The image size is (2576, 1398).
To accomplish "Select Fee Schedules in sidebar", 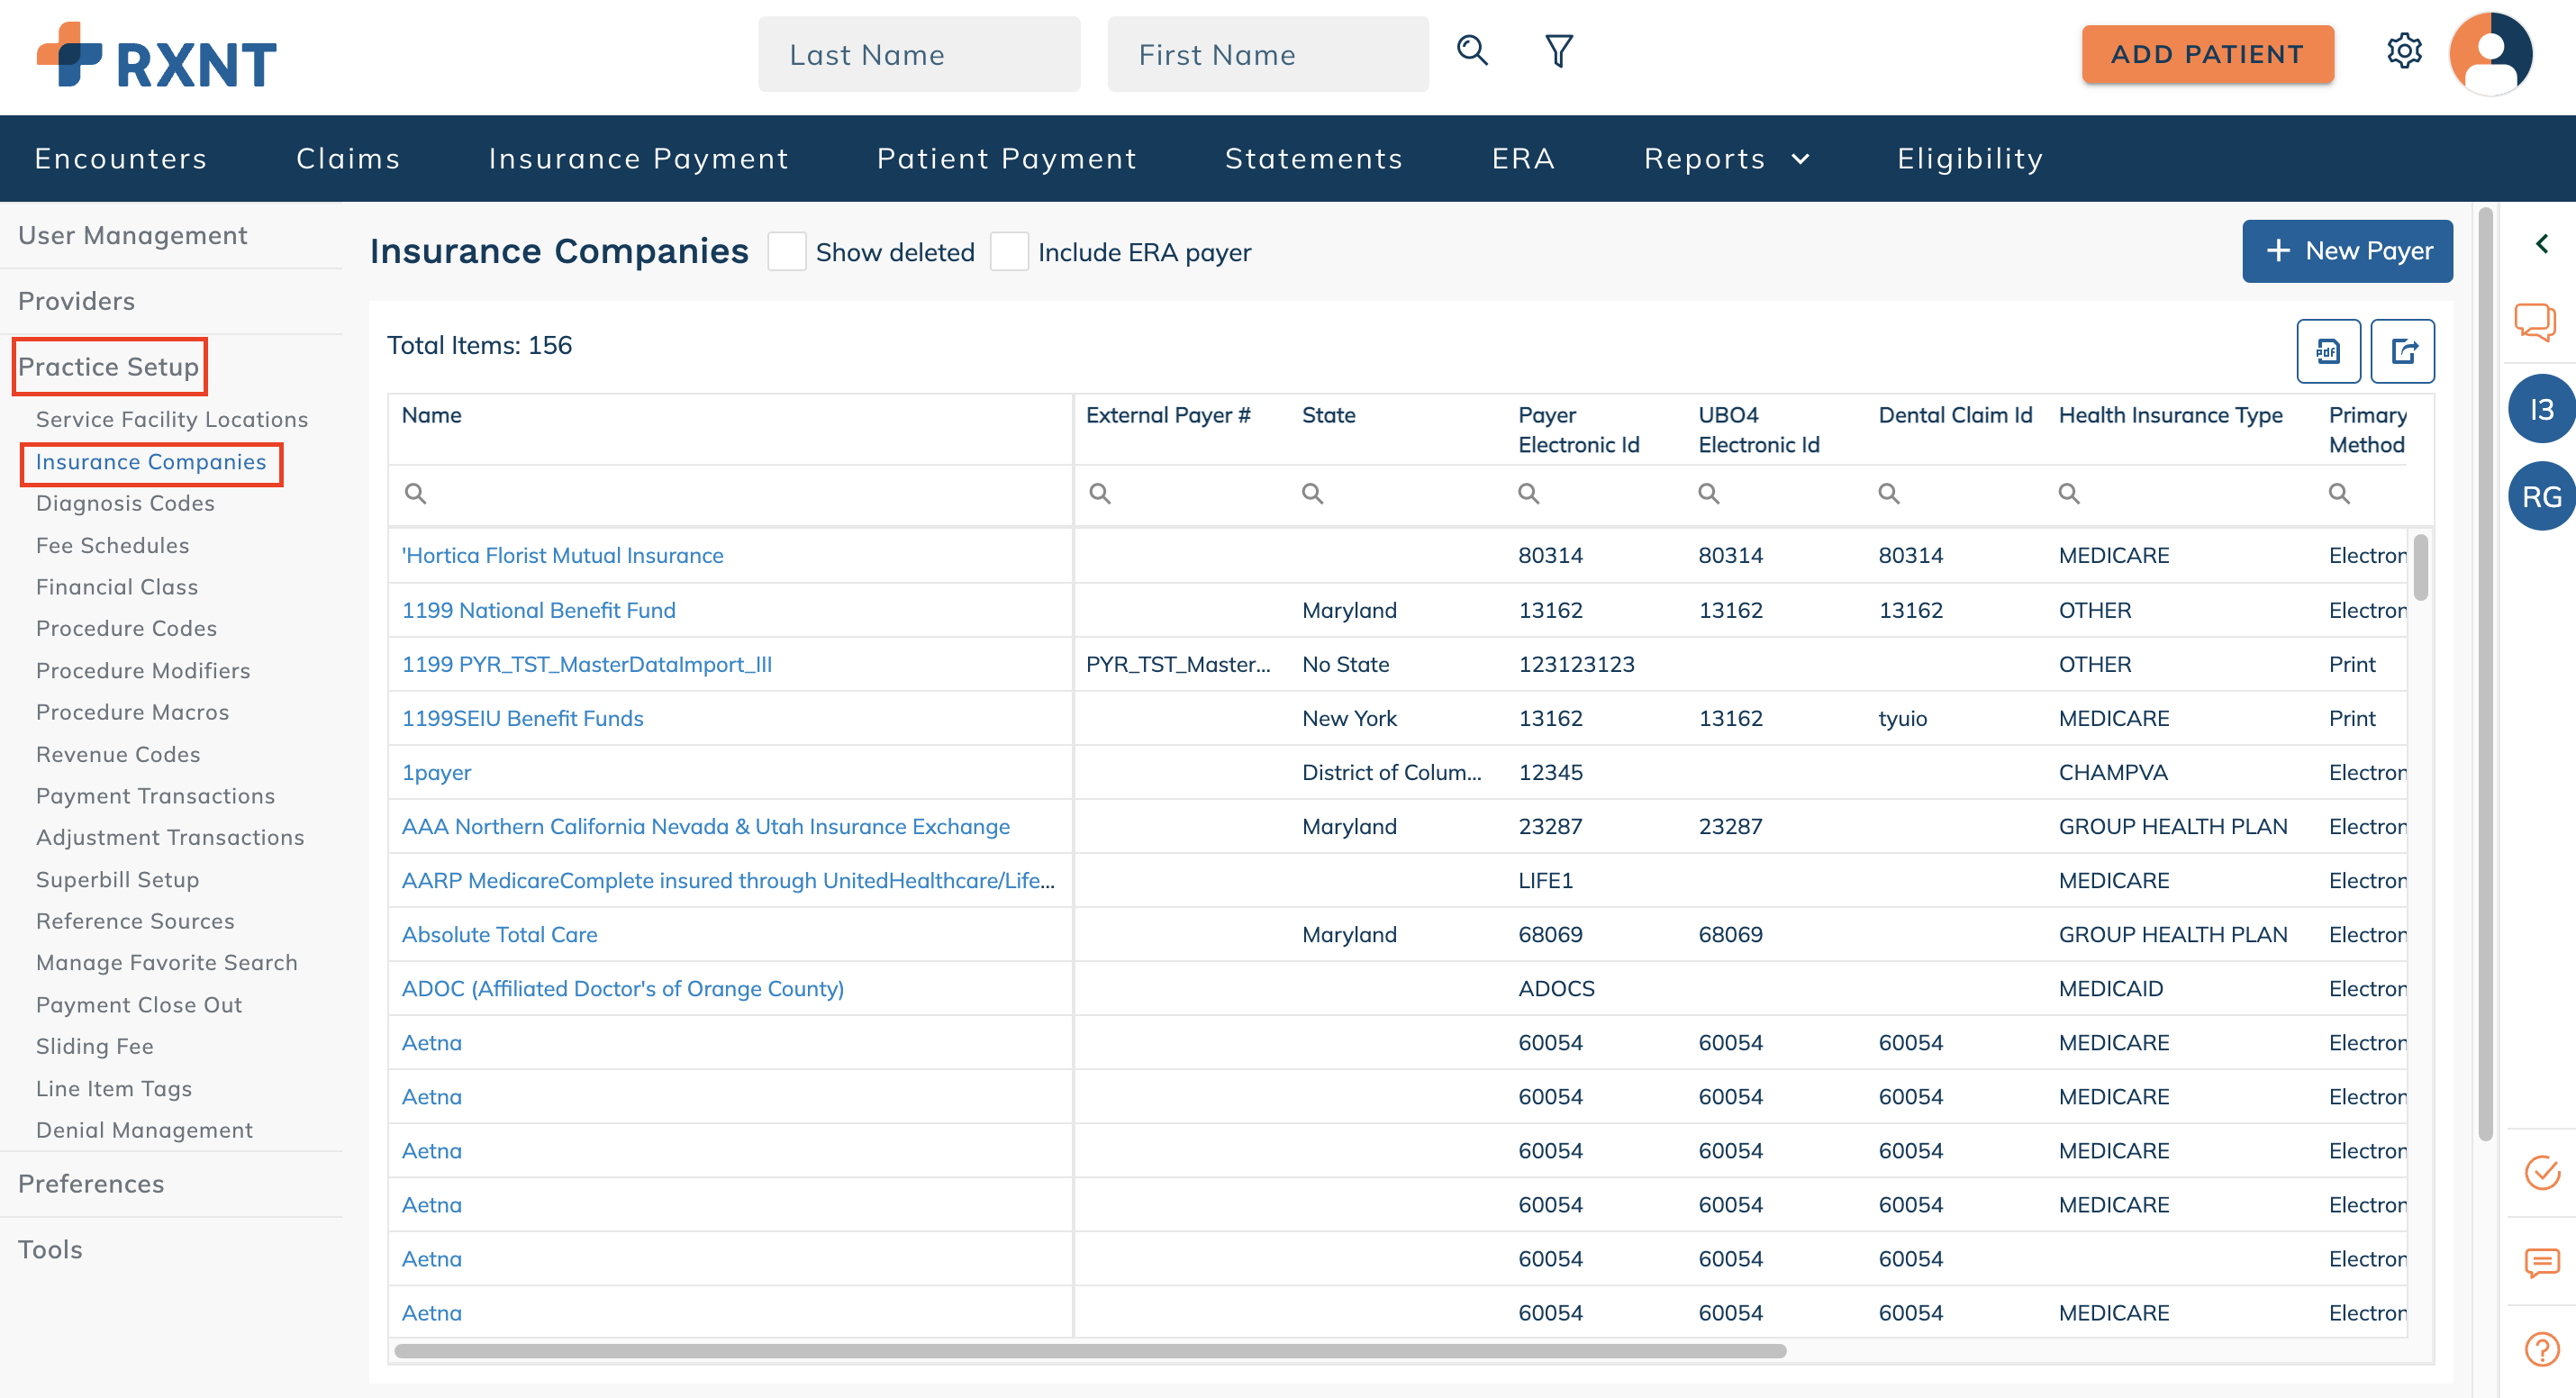I will pyautogui.click(x=112, y=545).
